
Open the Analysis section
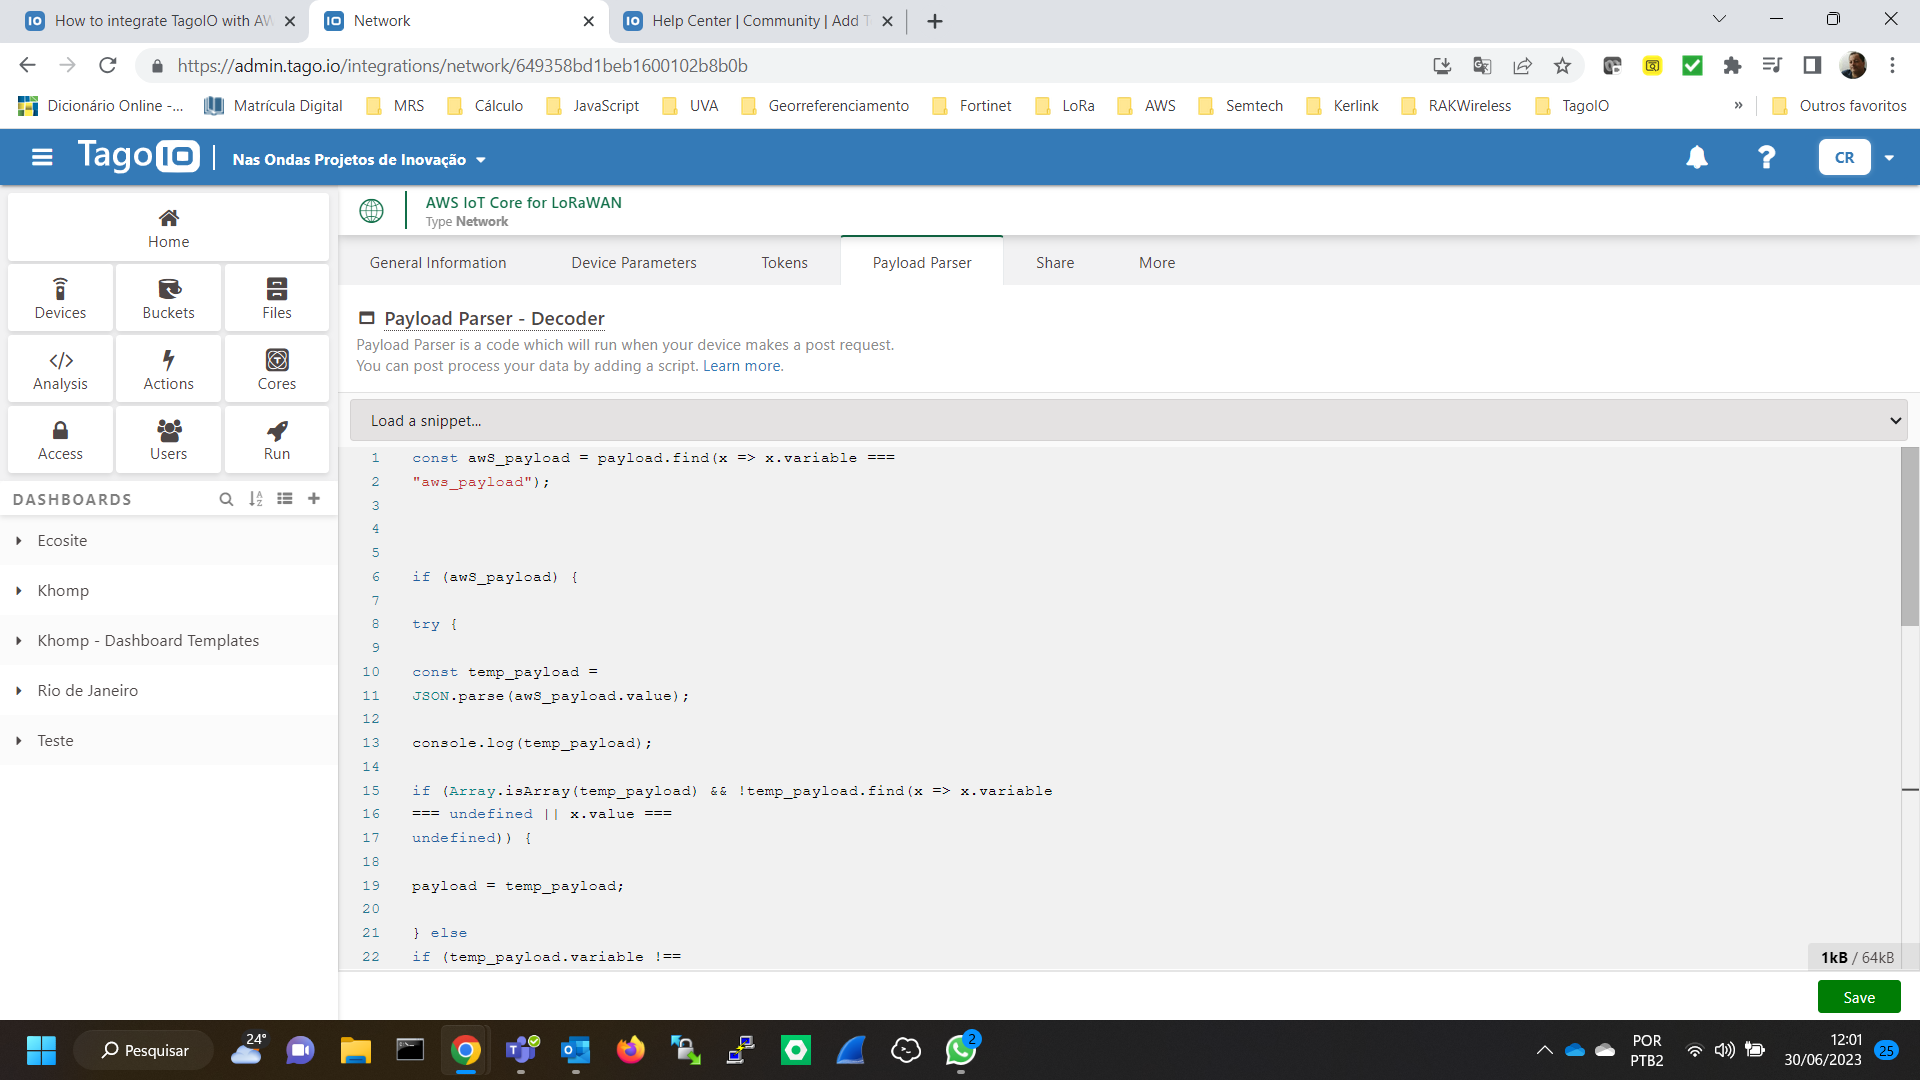pos(60,369)
